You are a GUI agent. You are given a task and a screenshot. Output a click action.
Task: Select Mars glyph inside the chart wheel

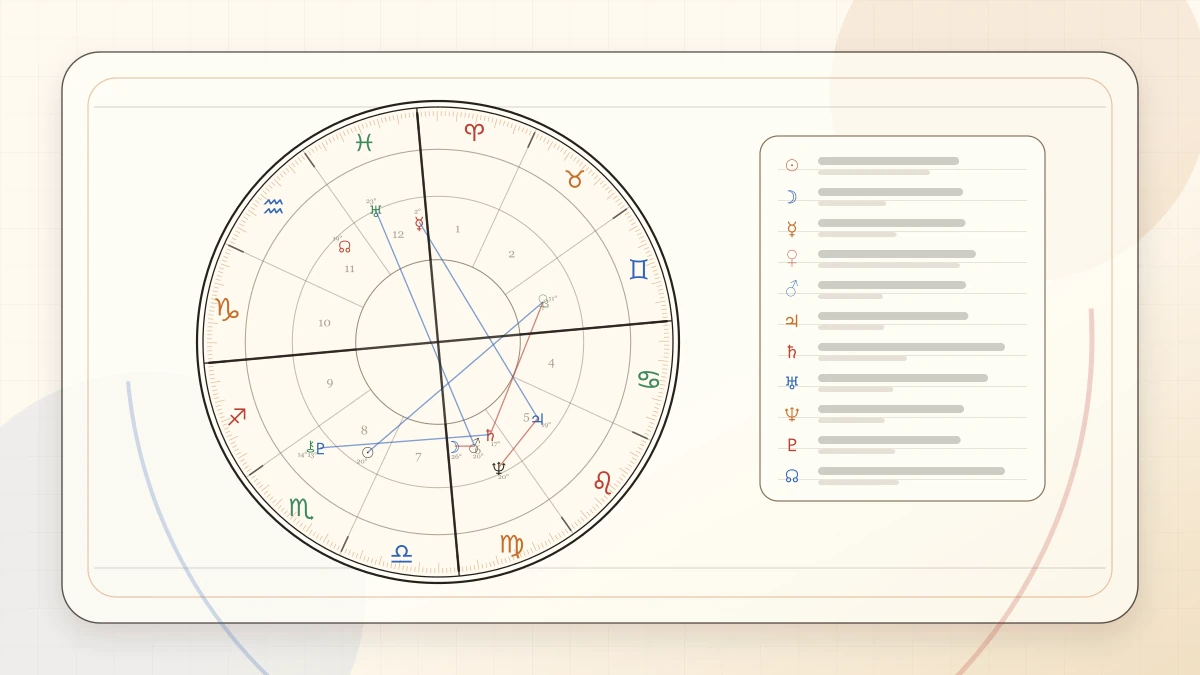point(475,446)
